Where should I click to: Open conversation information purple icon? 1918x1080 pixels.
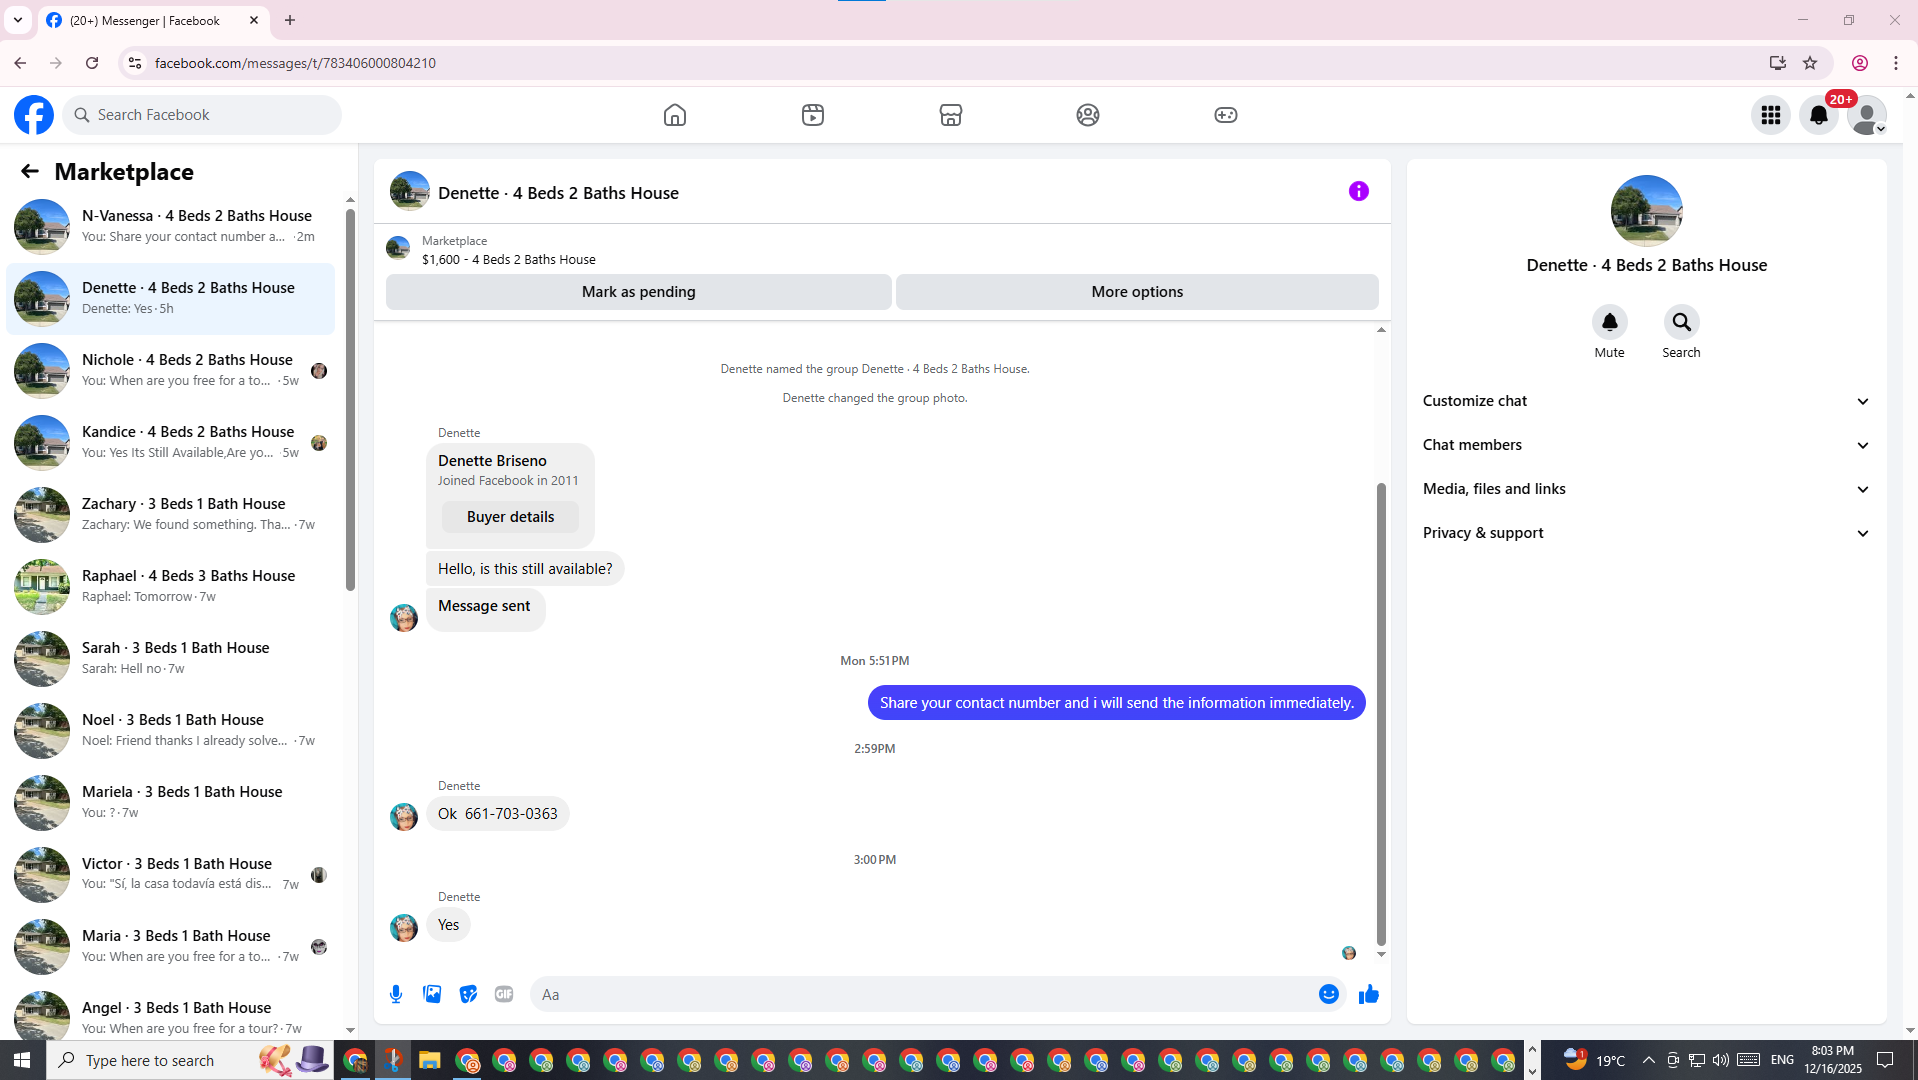1359,191
